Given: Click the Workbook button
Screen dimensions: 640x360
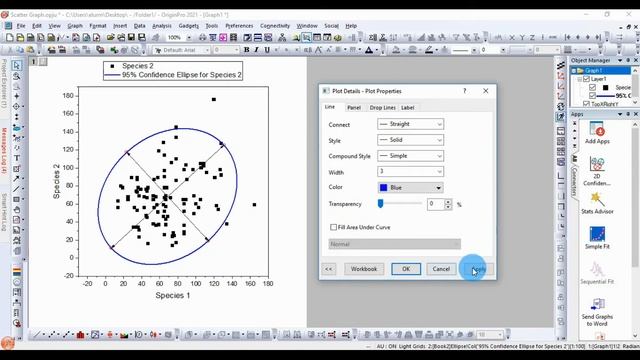Looking at the screenshot, I should tap(364, 269).
